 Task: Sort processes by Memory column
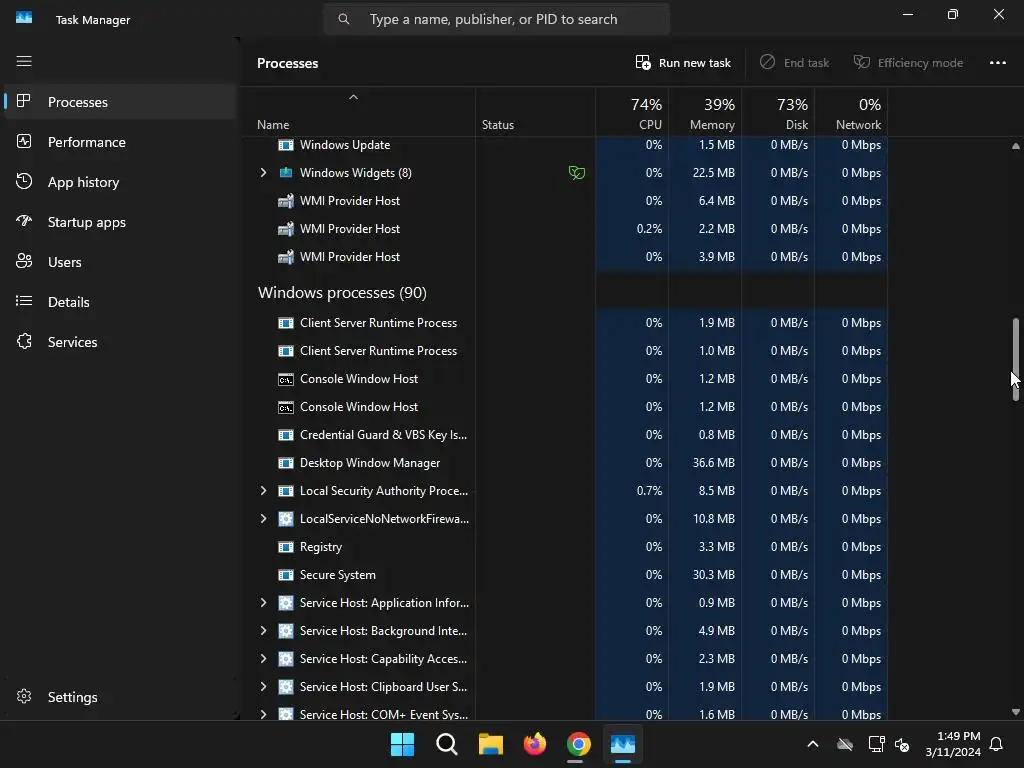point(705,113)
